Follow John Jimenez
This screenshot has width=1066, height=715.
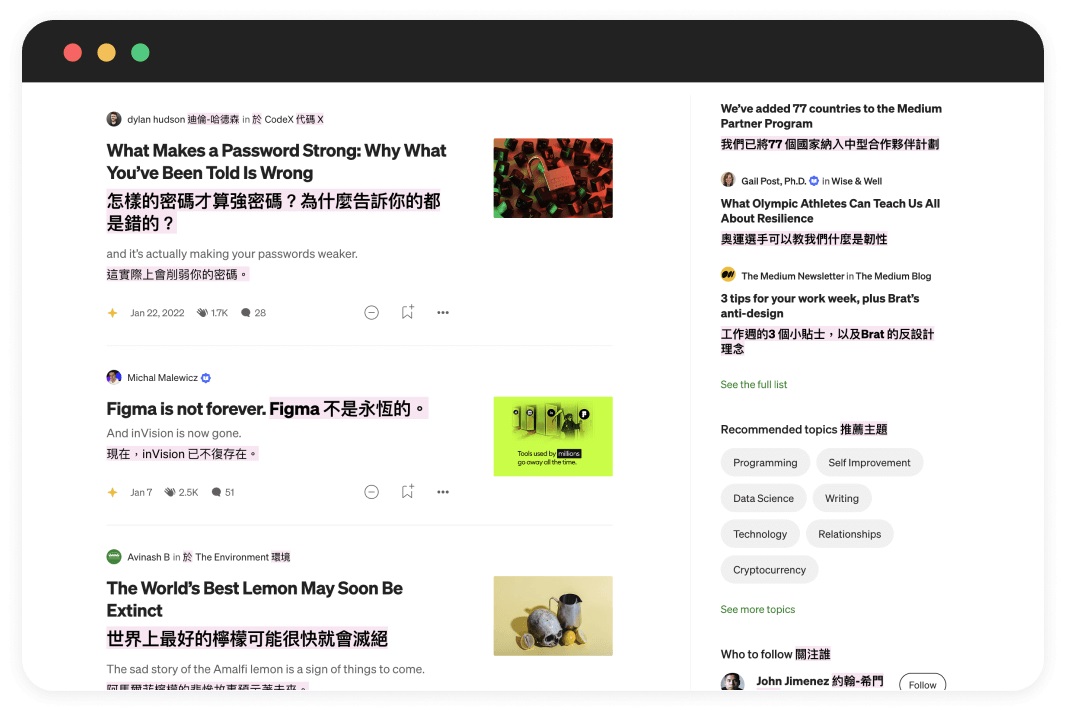(x=922, y=684)
